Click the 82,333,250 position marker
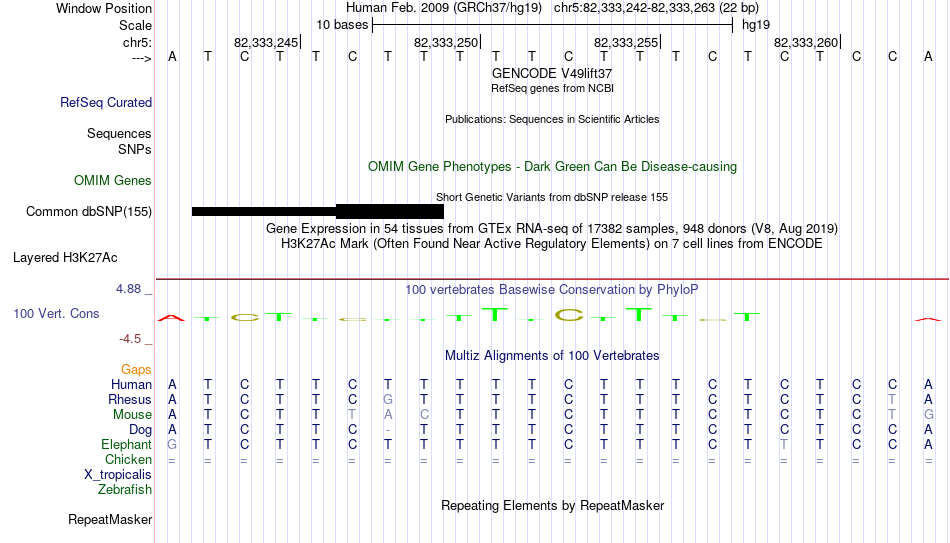 [x=447, y=42]
